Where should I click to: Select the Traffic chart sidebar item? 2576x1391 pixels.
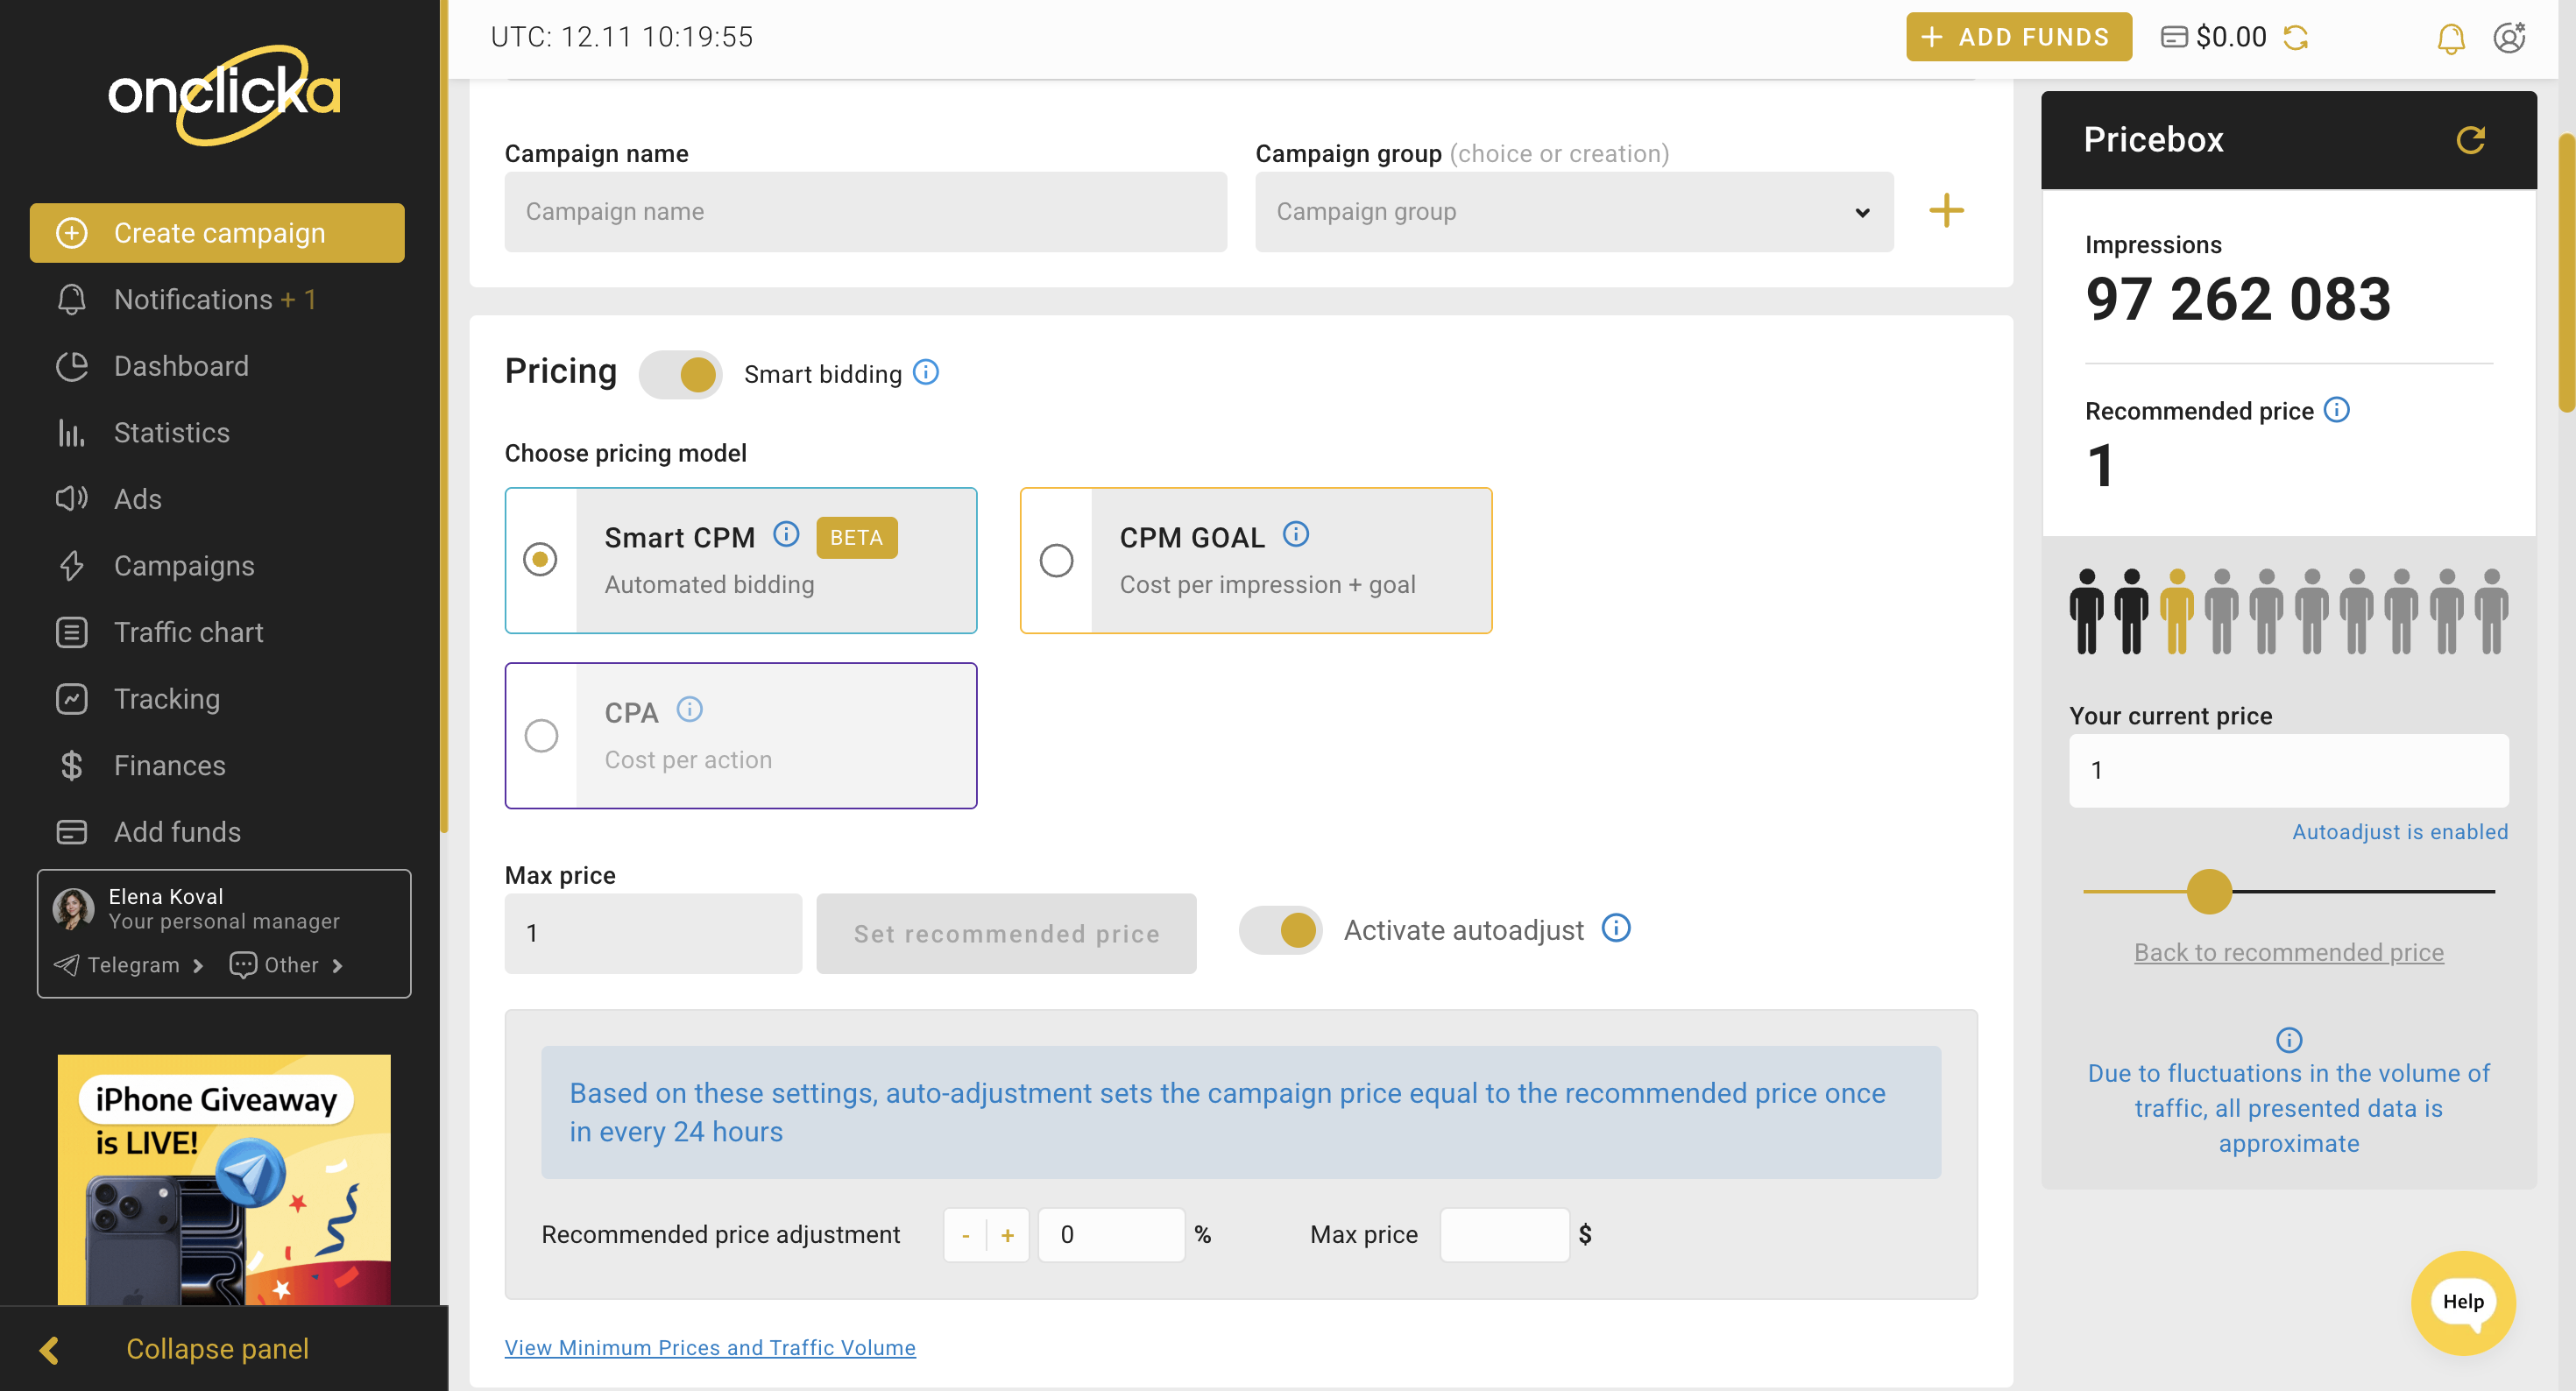click(x=188, y=632)
